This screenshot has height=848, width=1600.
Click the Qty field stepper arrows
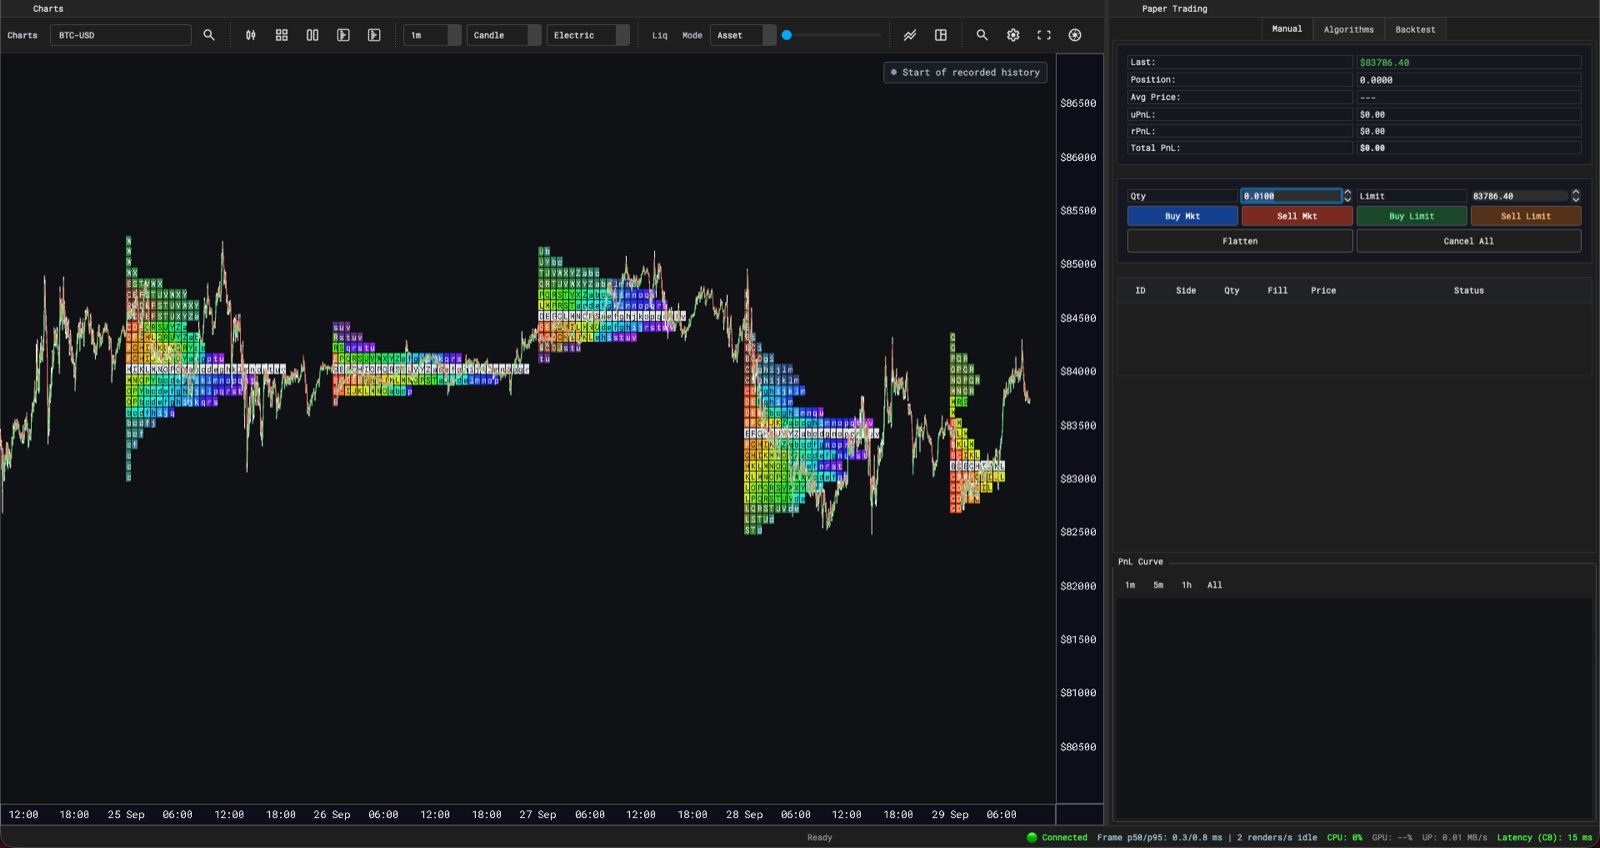point(1347,196)
